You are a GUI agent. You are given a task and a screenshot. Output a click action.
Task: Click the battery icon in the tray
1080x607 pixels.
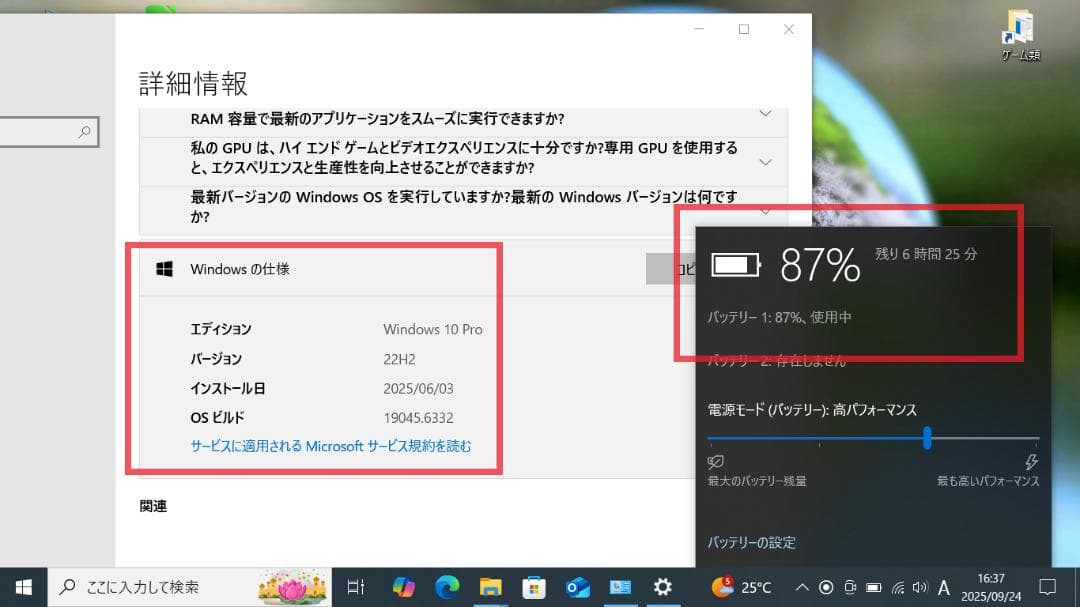[873, 588]
